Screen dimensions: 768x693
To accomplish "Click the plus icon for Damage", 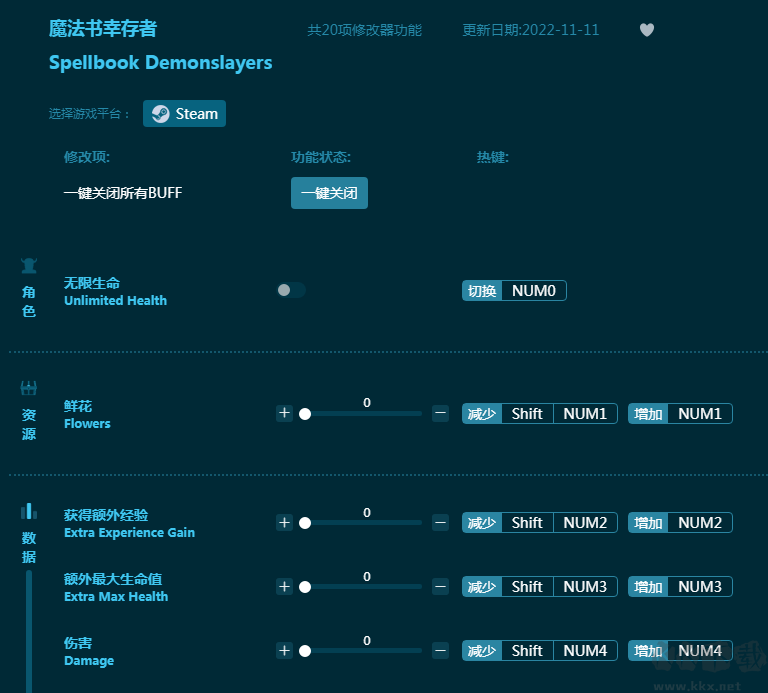I will click(x=284, y=650).
